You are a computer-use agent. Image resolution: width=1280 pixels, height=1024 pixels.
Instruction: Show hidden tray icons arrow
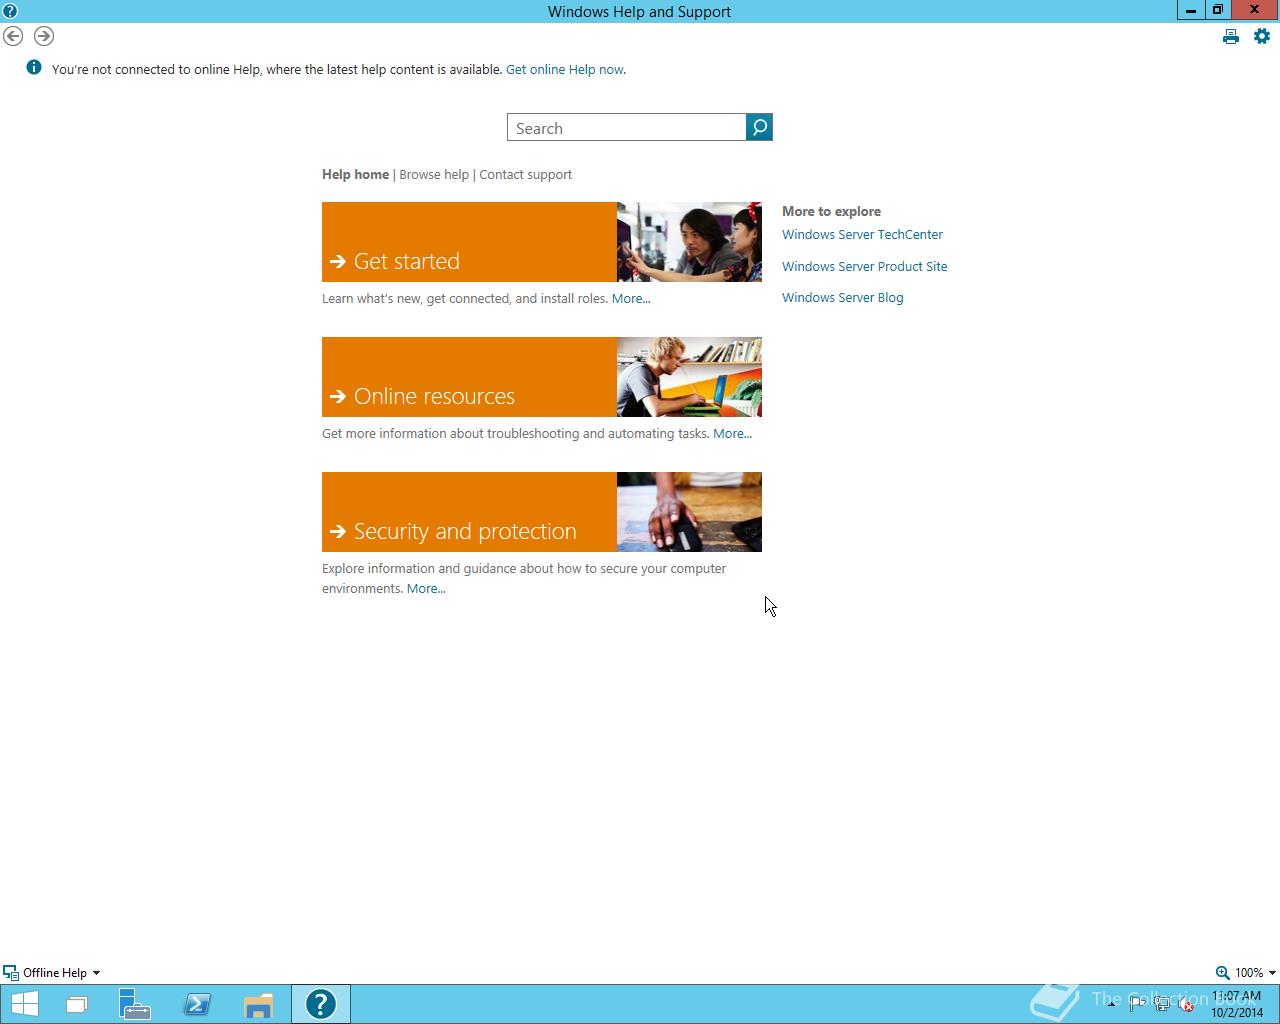click(x=1111, y=1005)
